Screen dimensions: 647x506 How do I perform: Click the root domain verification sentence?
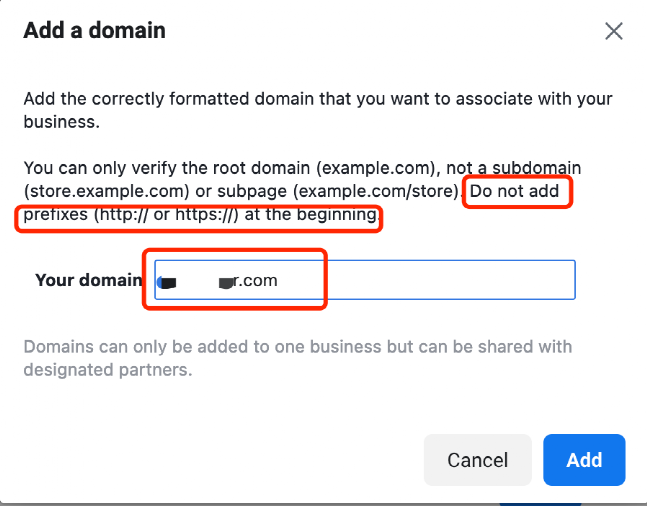pyautogui.click(x=302, y=180)
